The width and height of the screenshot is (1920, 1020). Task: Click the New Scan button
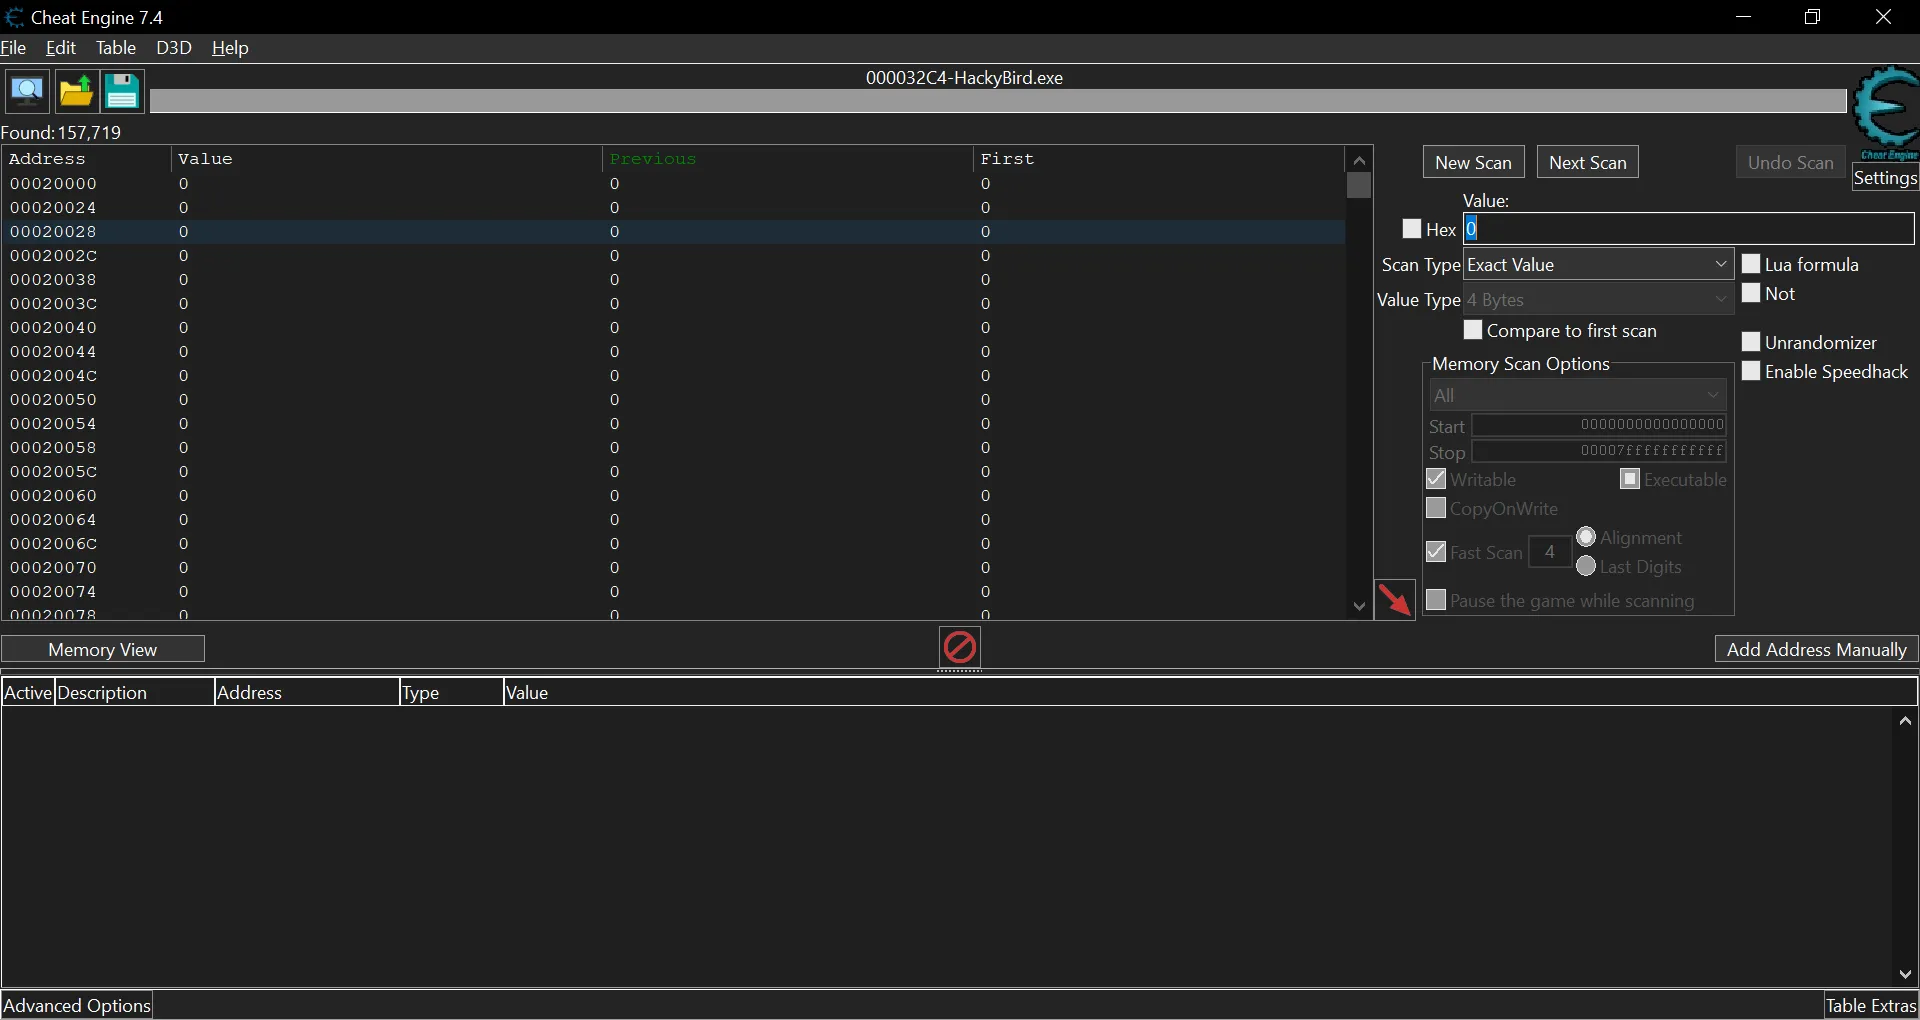click(1473, 162)
